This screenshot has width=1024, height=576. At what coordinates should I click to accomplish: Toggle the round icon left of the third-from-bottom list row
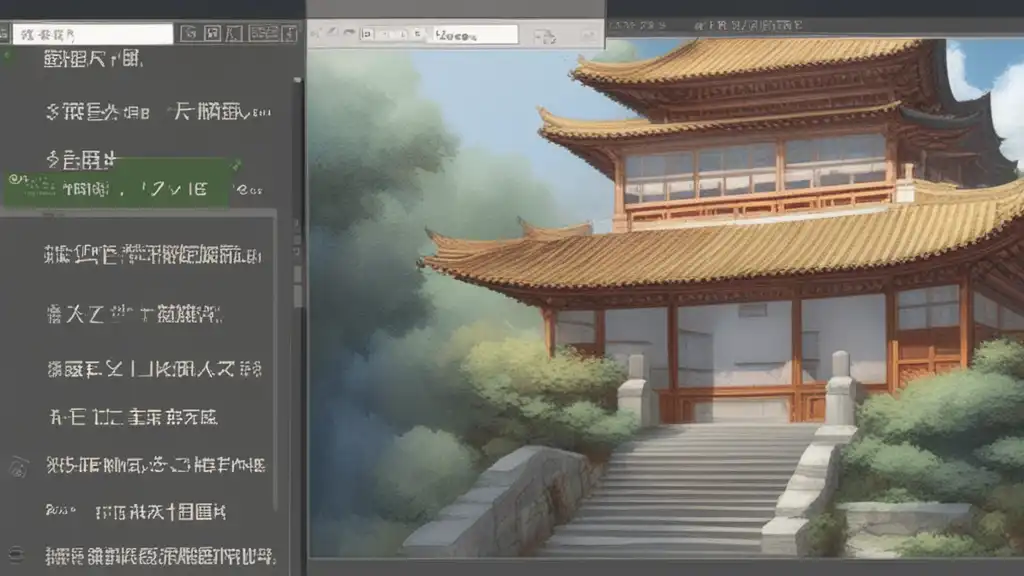[x=17, y=466]
